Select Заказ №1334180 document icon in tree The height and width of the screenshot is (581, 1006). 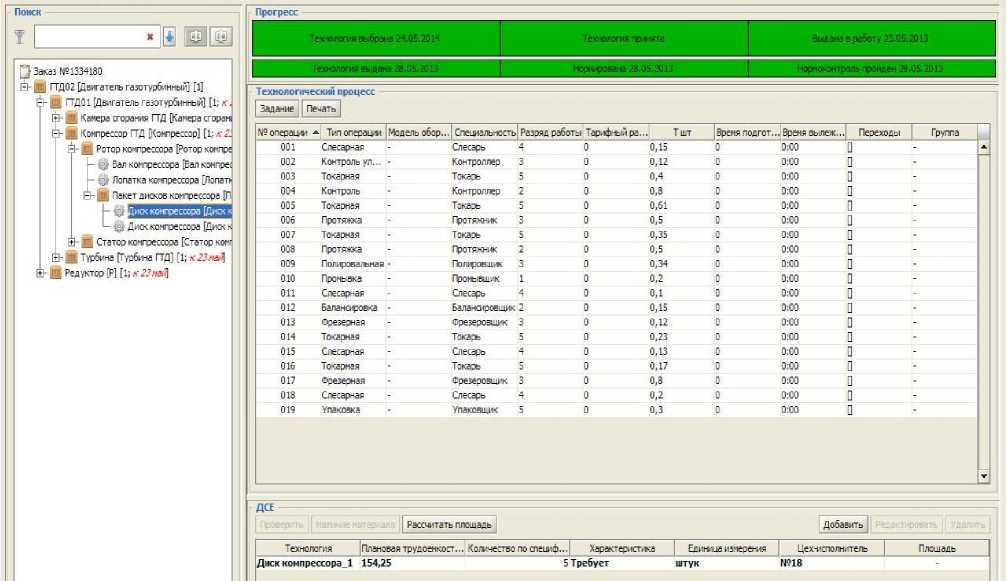(x=26, y=71)
